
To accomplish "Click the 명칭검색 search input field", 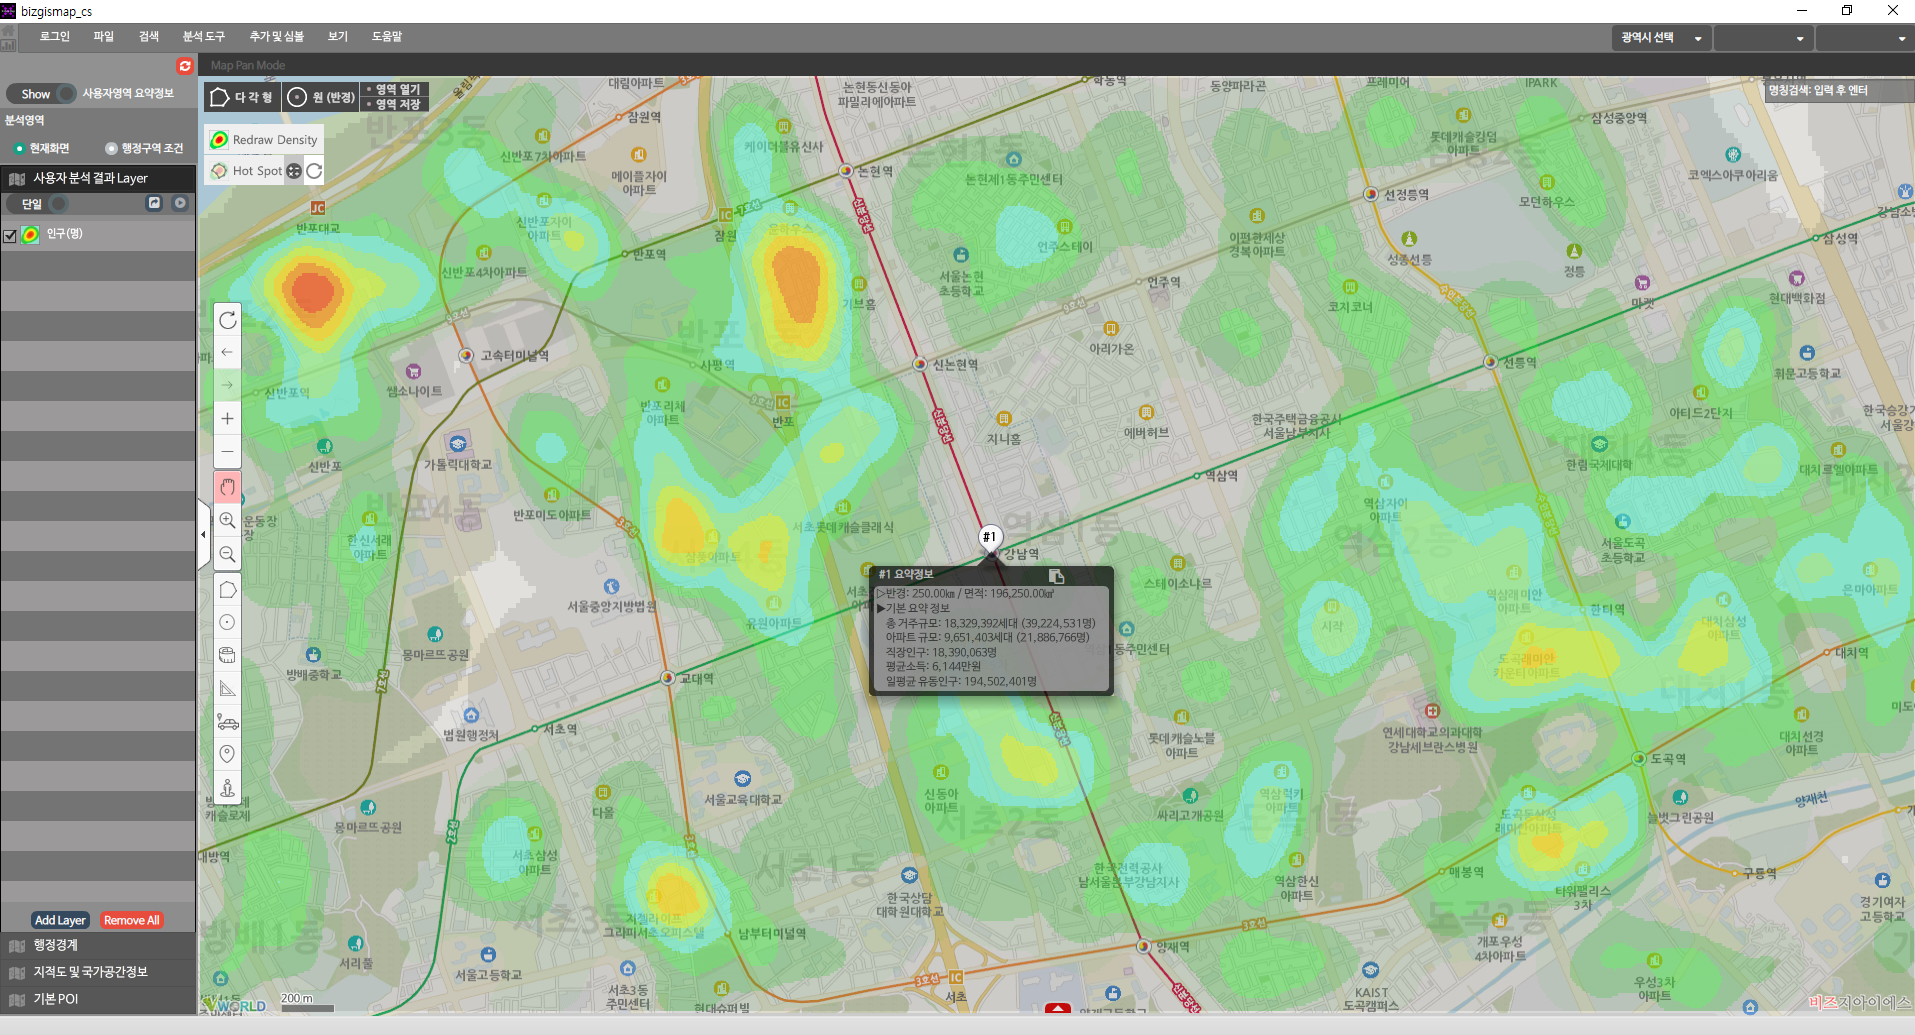I will click(1838, 91).
